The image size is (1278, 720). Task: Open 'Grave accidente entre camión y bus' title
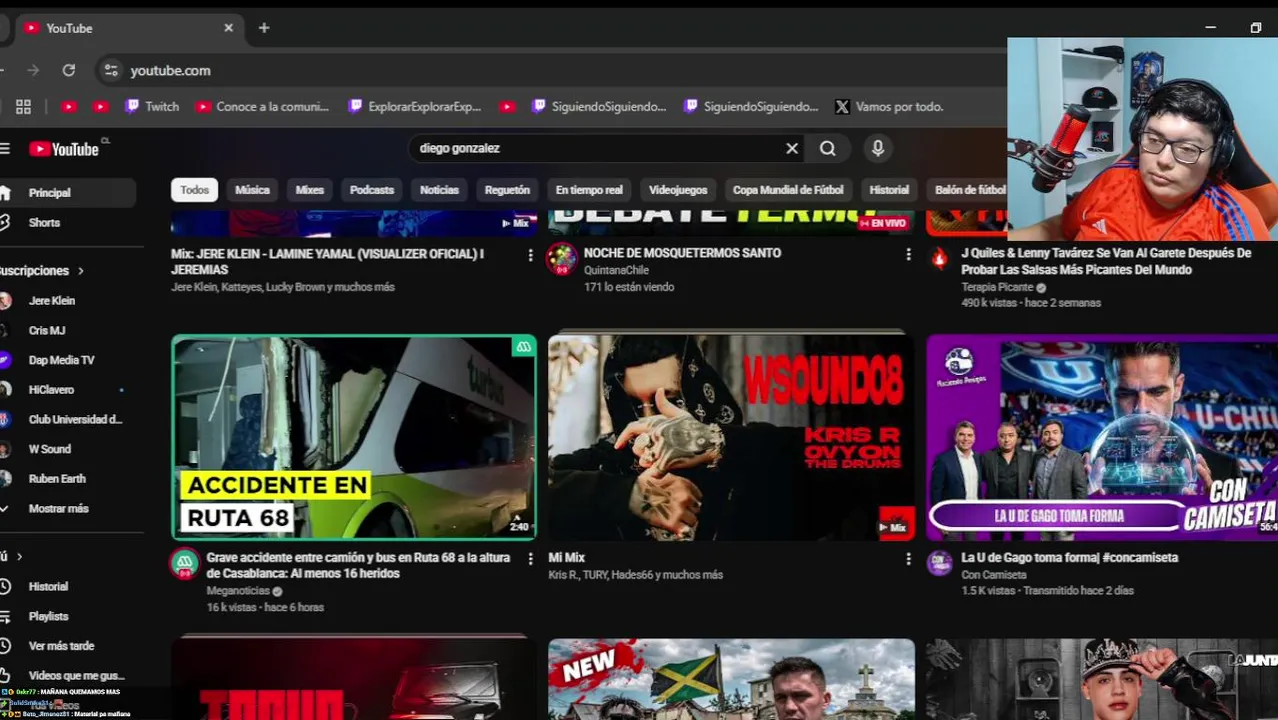pos(358,565)
